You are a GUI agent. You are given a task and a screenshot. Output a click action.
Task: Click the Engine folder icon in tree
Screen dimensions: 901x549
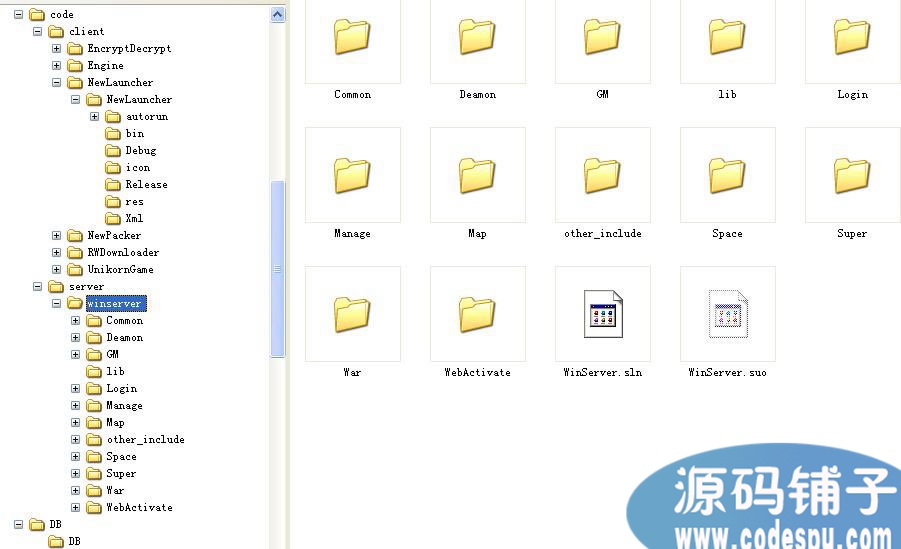[75, 66]
